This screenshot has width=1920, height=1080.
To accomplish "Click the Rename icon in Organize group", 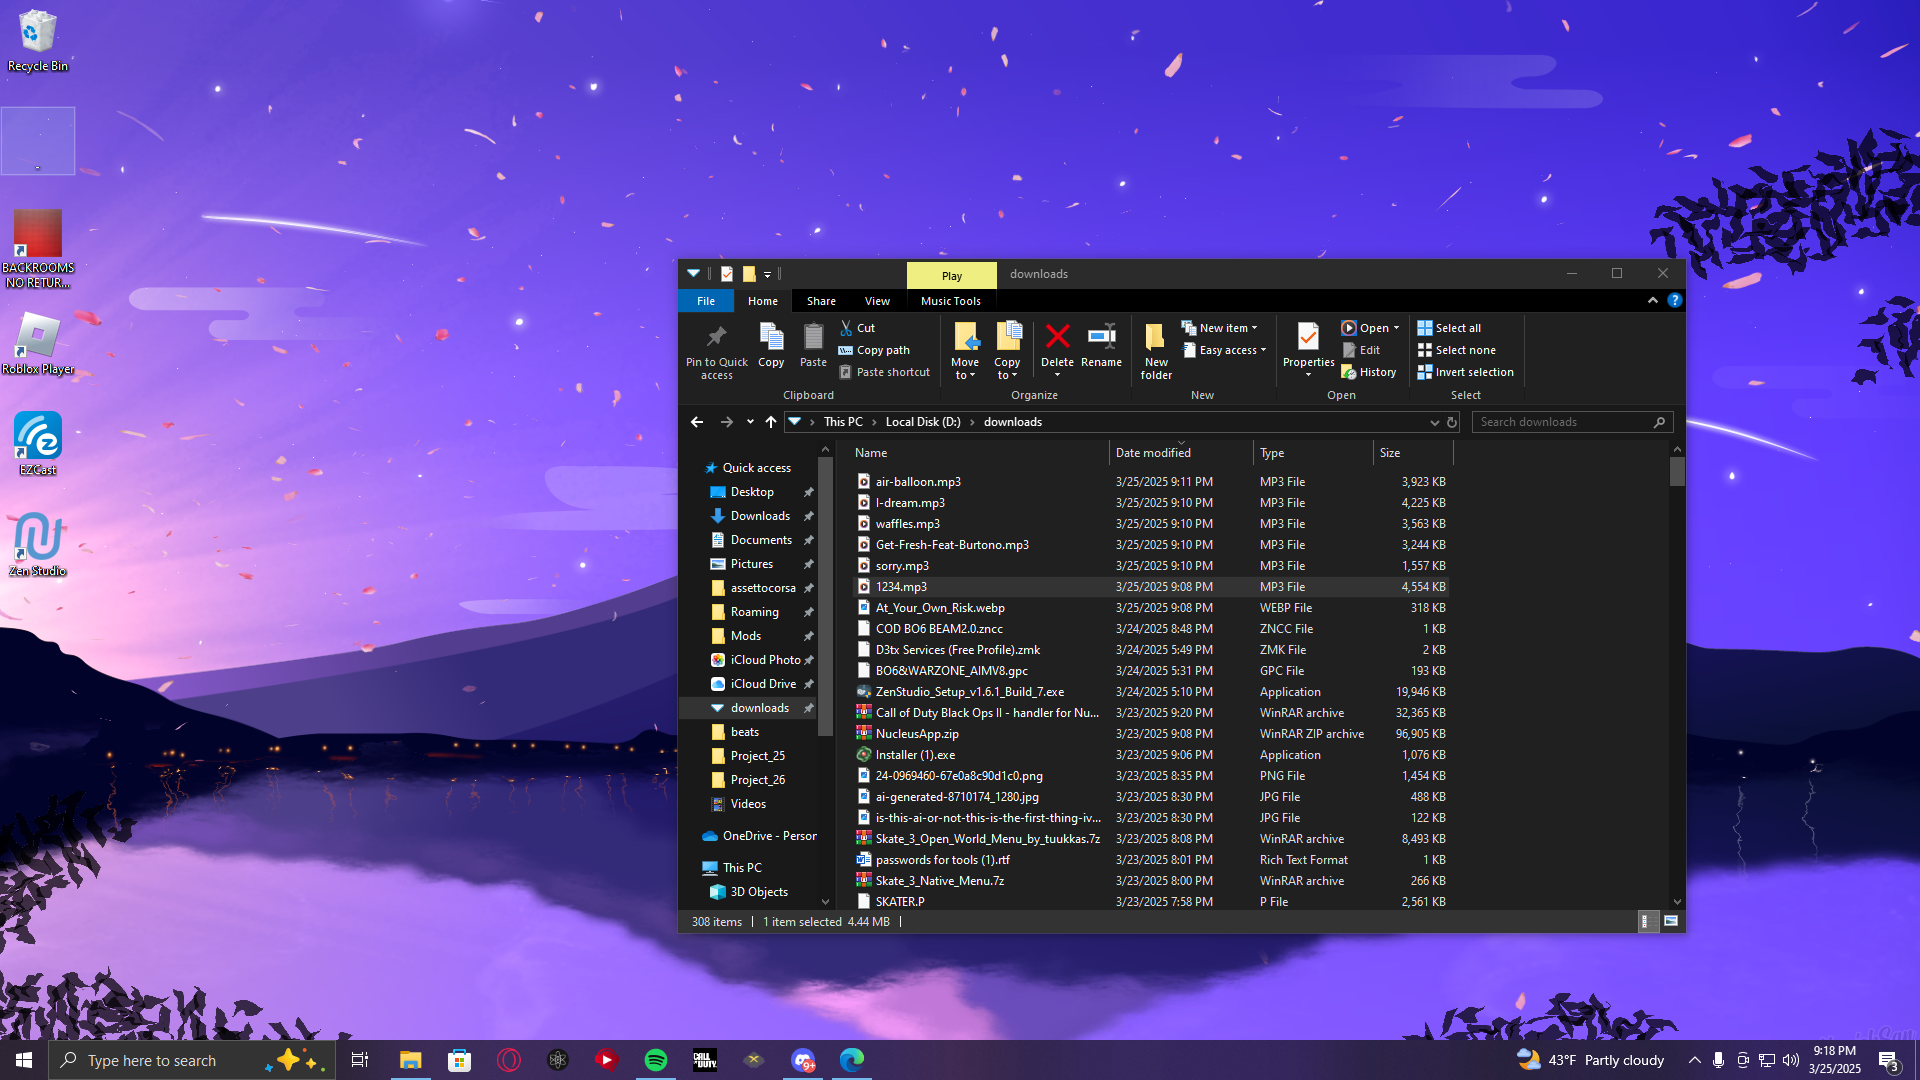I will click(x=1101, y=346).
